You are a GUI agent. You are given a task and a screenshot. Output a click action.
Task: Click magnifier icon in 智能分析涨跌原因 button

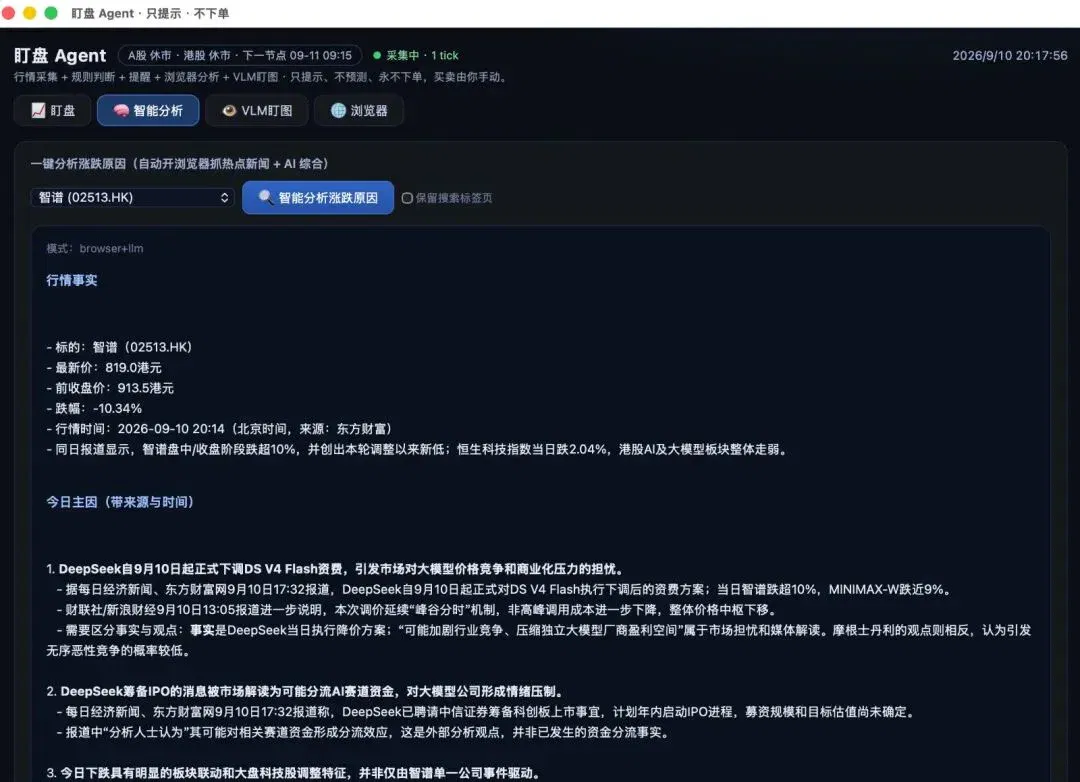[x=265, y=198]
